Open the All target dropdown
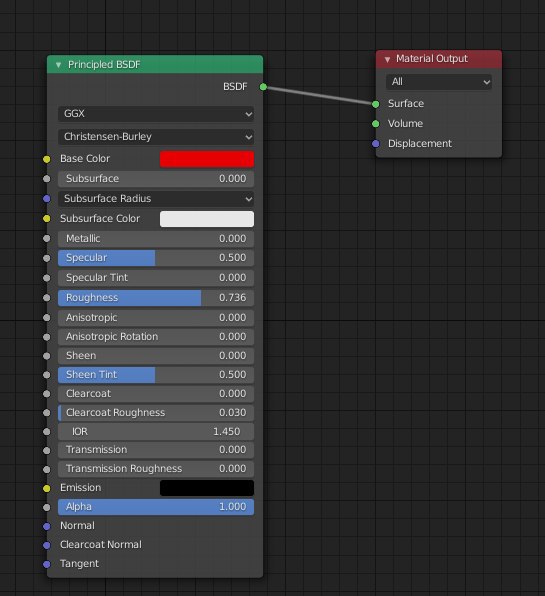The image size is (545, 596). click(x=439, y=82)
